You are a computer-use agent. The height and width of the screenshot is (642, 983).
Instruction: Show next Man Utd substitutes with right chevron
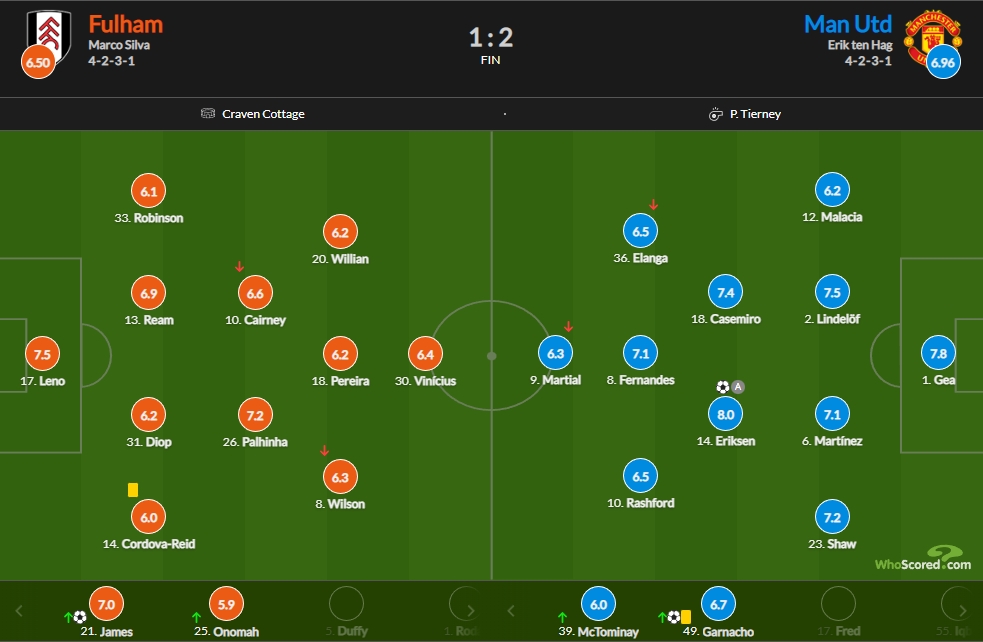(962, 611)
